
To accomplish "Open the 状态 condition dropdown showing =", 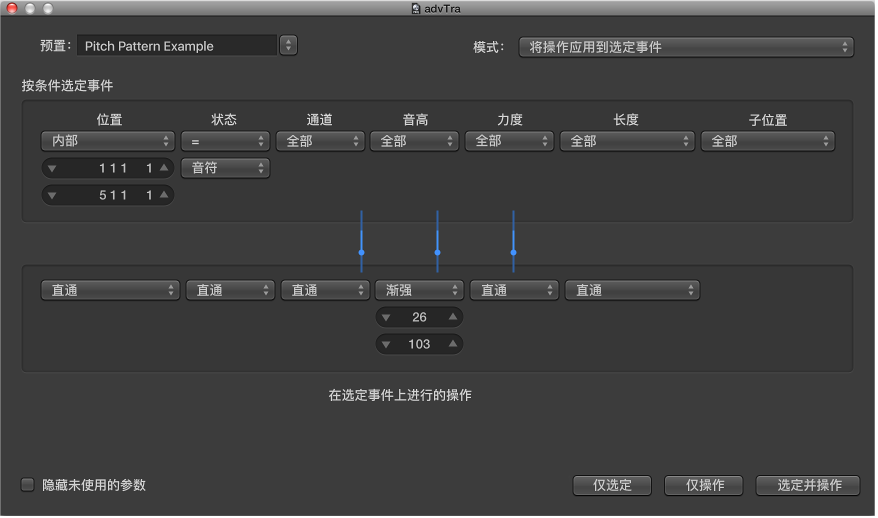I will point(225,141).
